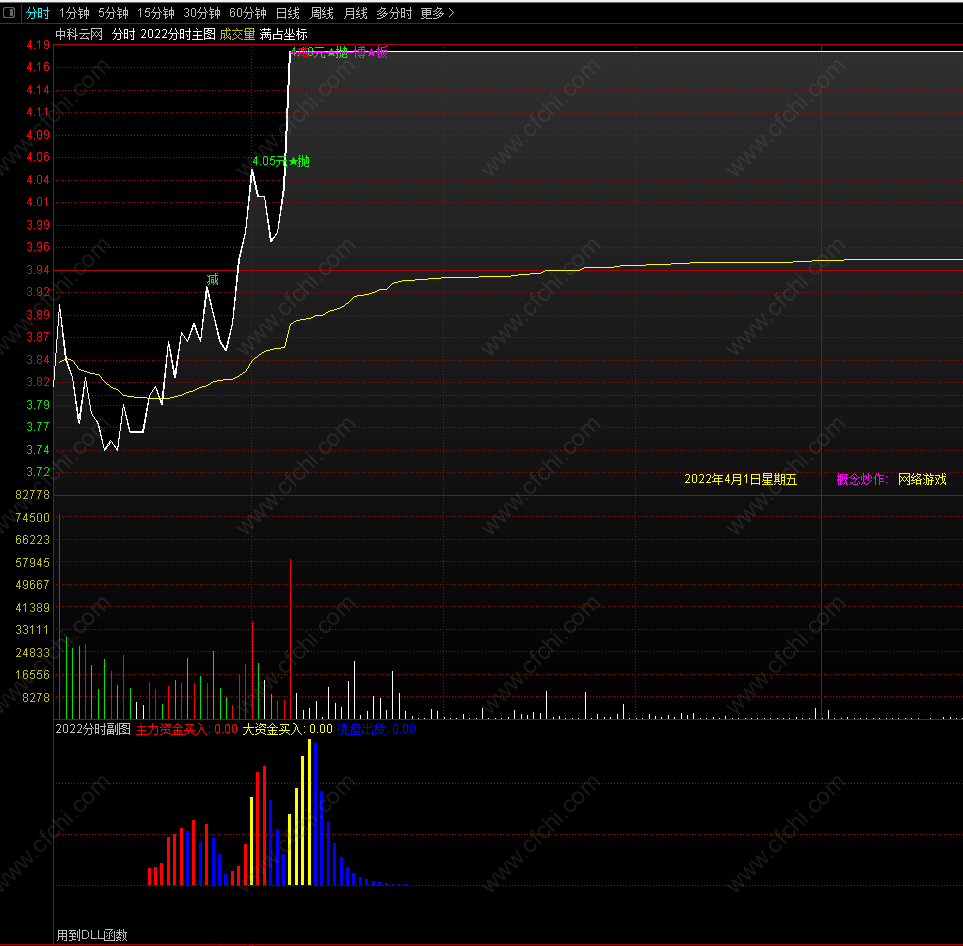Click the 3.84 price axis label
The width and height of the screenshot is (963, 946).
tap(38, 359)
